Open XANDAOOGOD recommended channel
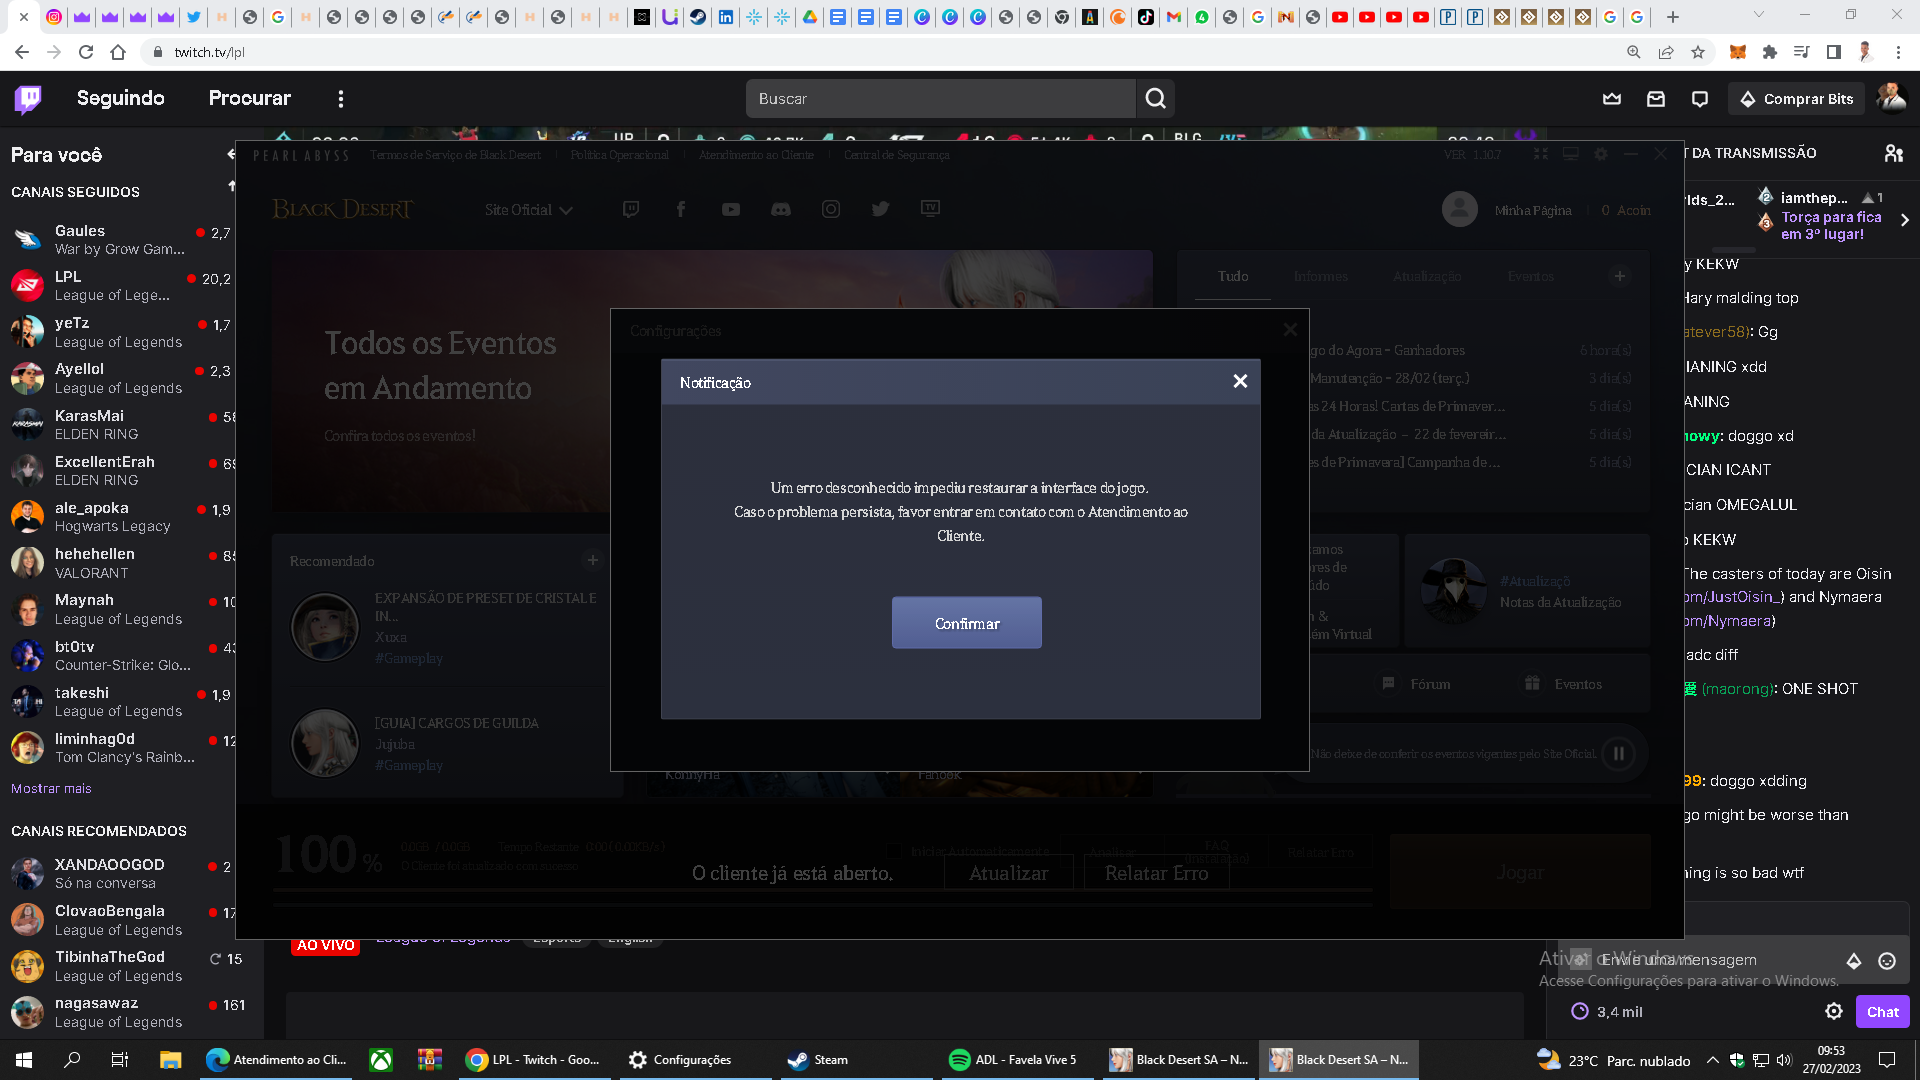The image size is (1920, 1080). (x=120, y=873)
